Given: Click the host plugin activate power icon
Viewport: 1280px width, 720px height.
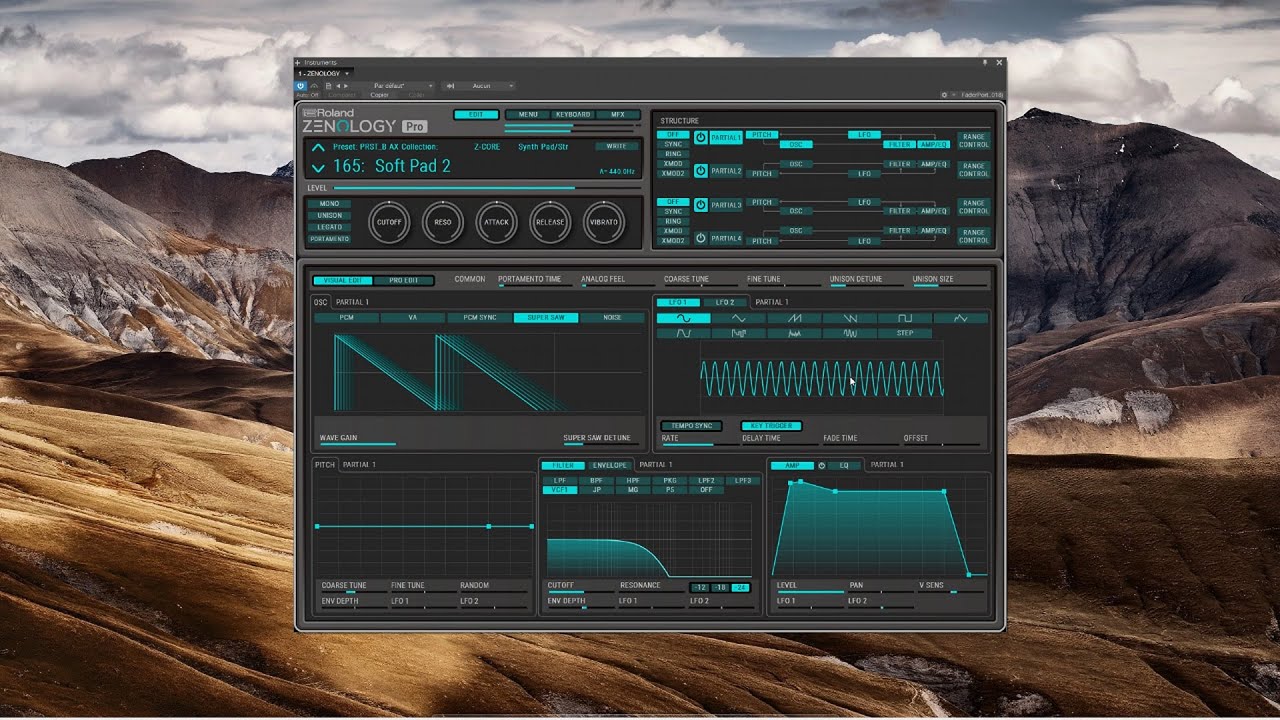Looking at the screenshot, I should 301,86.
